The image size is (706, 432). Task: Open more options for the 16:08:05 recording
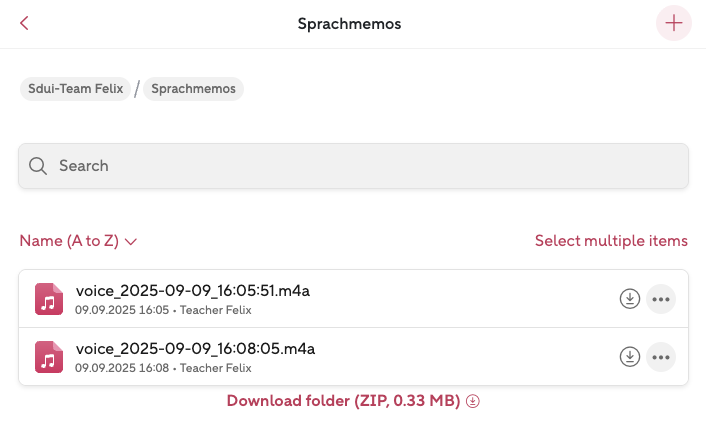(x=660, y=356)
